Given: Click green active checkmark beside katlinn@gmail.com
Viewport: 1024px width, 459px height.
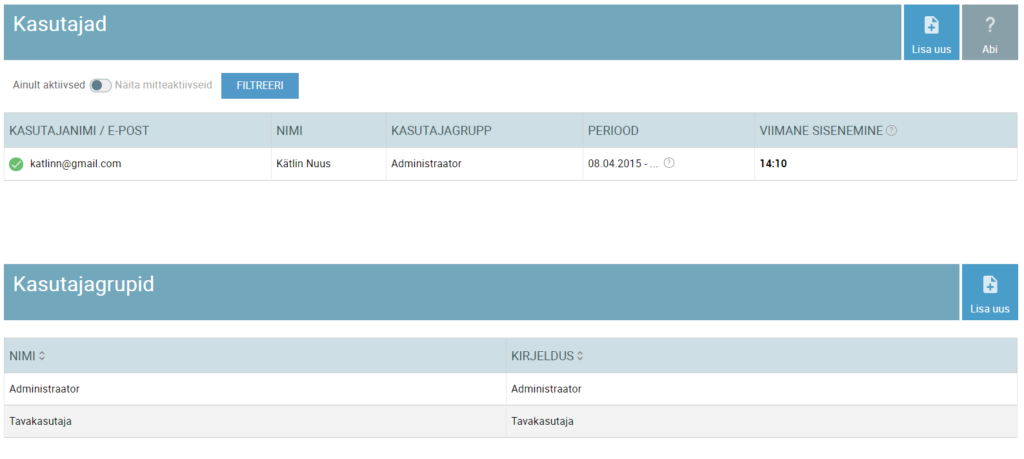Looking at the screenshot, I should (16, 164).
